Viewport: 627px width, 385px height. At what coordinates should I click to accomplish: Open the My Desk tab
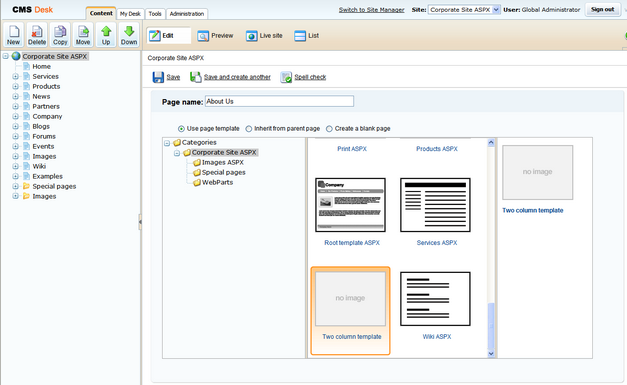(130, 14)
